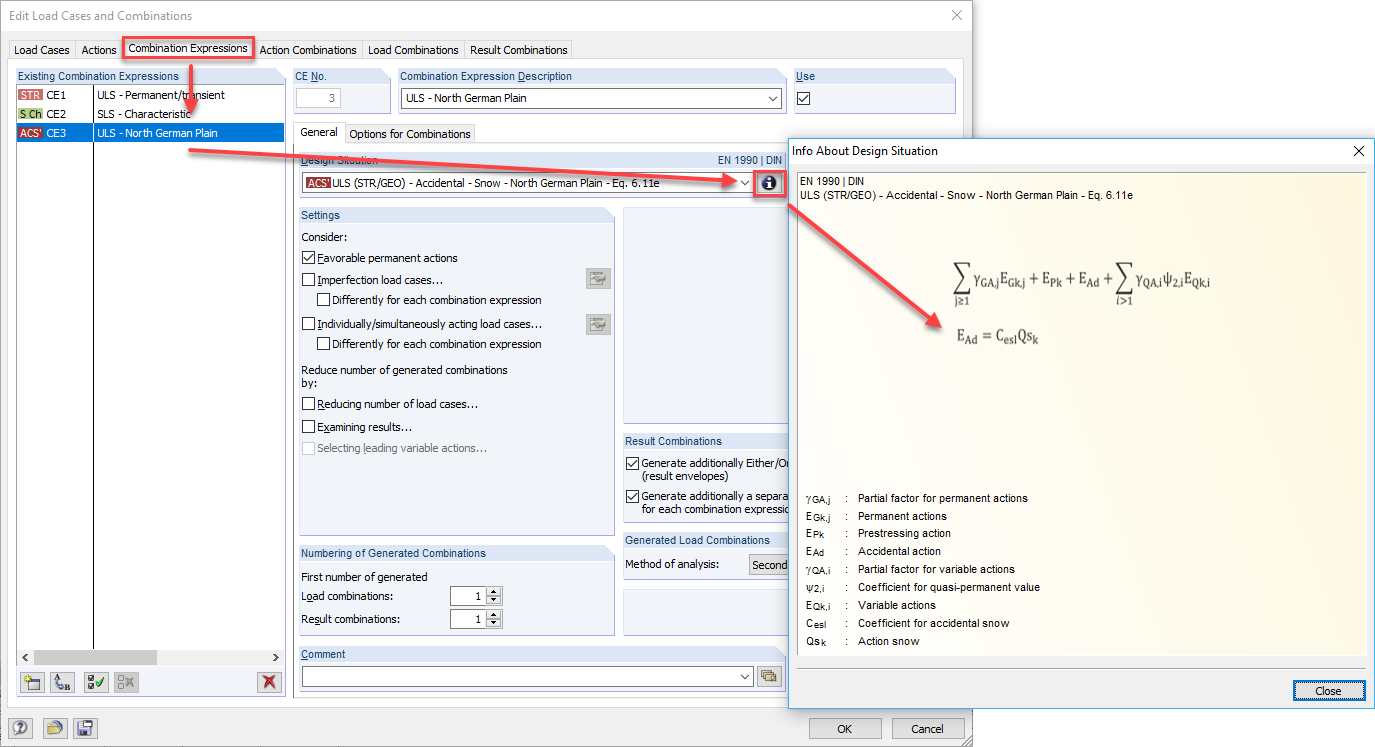The width and height of the screenshot is (1375, 747).
Task: Uncheck Generate additionally Either/Or result combination
Action: [x=632, y=464]
